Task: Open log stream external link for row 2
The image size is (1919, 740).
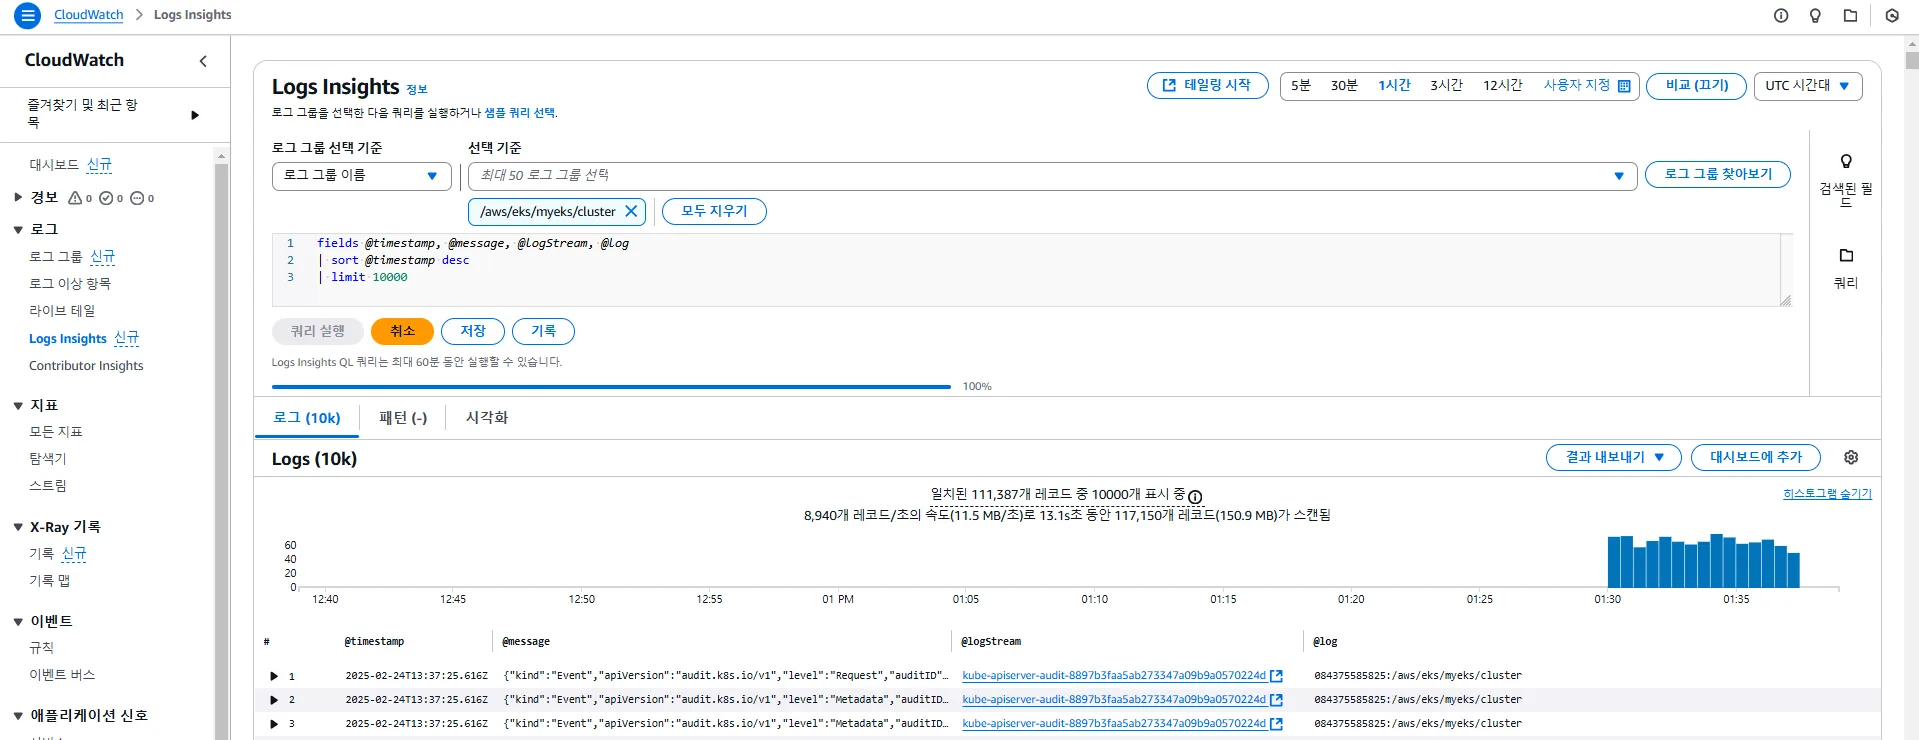Action: click(x=1276, y=700)
